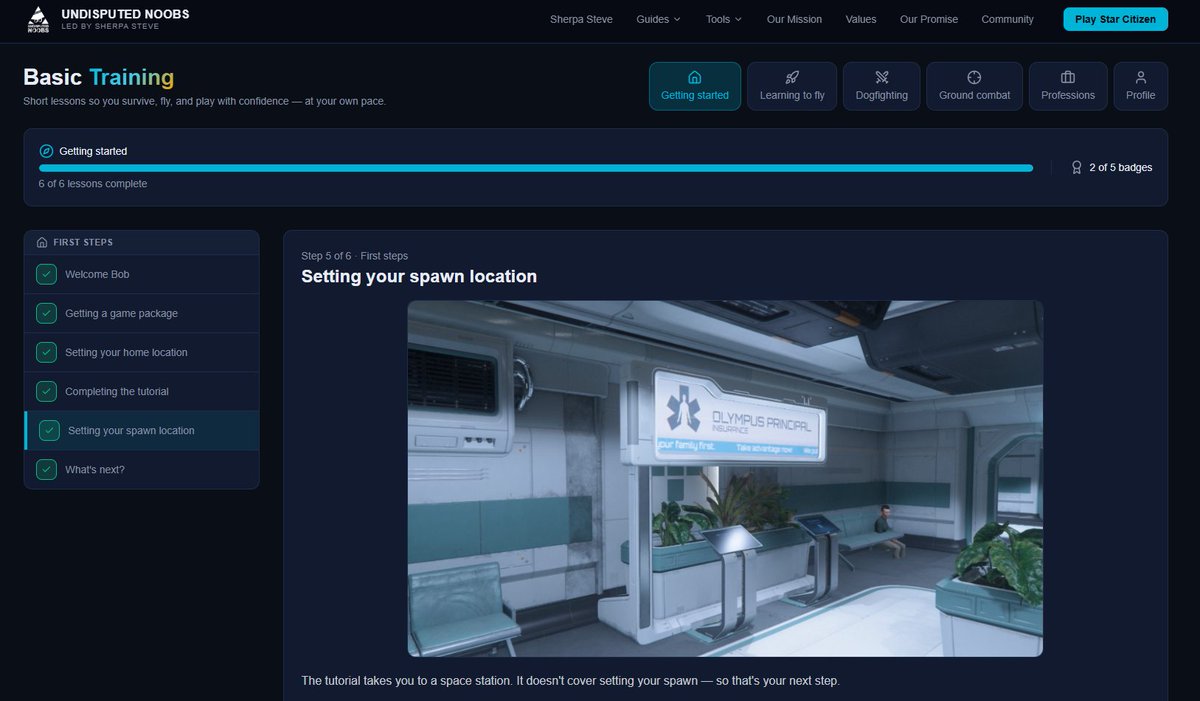
Task: Click the rocket icon for Learning to fly
Action: point(792,77)
